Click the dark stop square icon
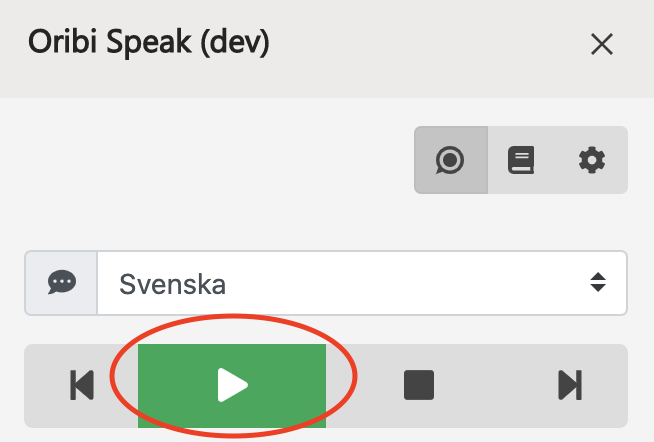 tap(419, 385)
